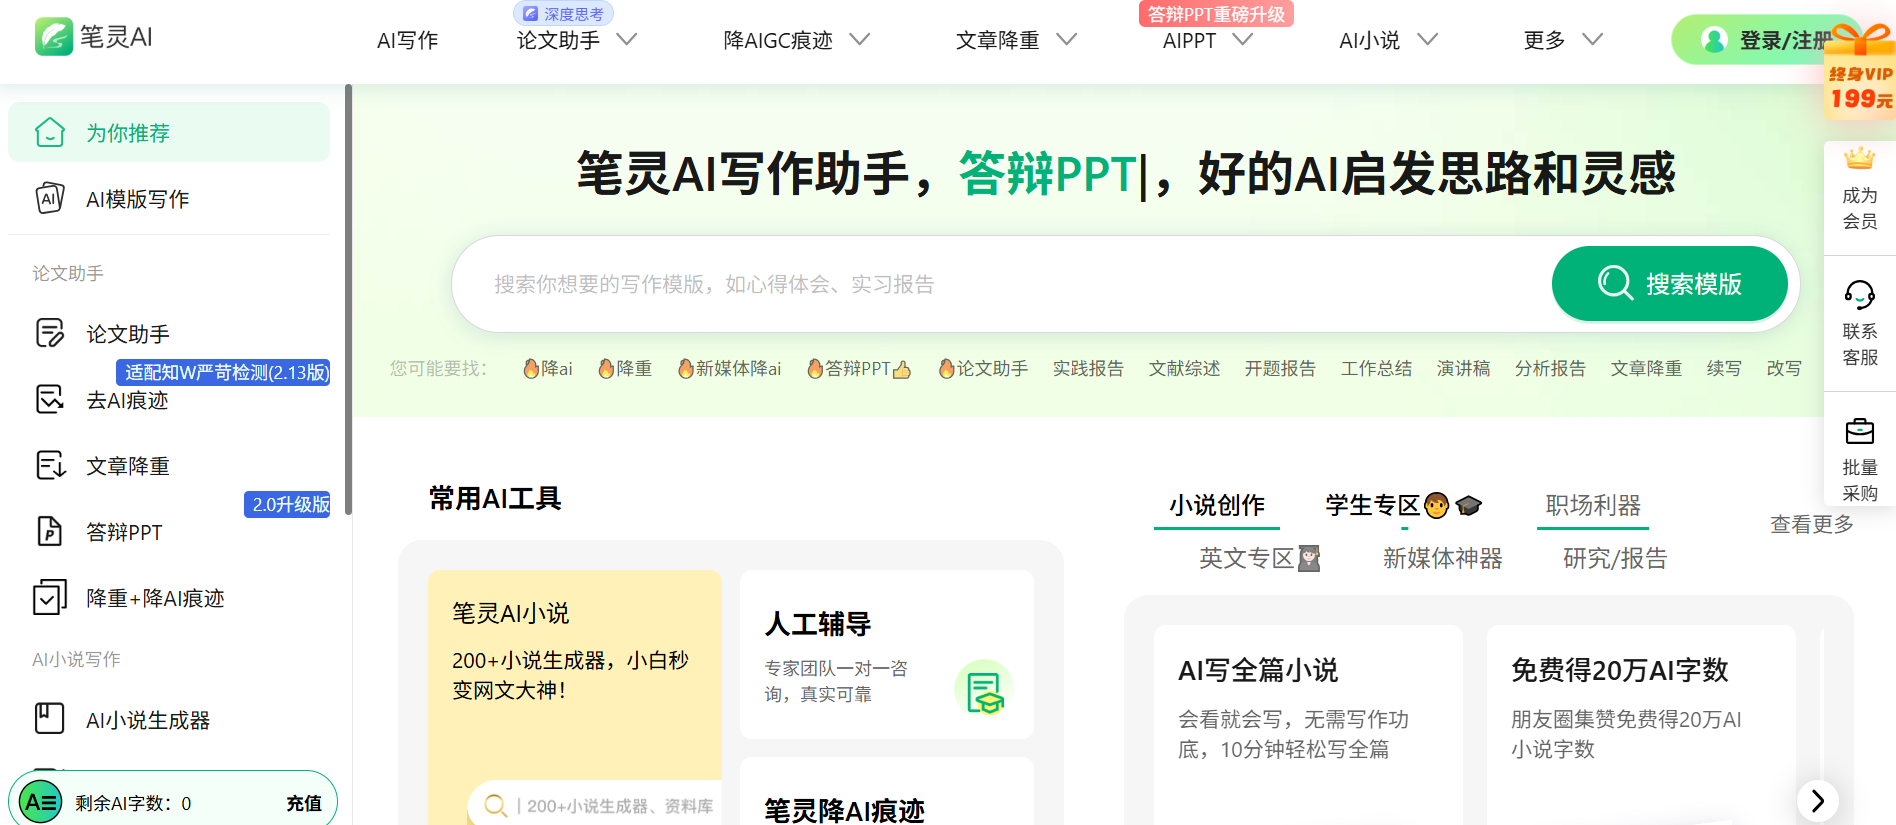Click the green A= icon beside 剩余AI字数
Image resolution: width=1896 pixels, height=825 pixels.
(x=41, y=802)
